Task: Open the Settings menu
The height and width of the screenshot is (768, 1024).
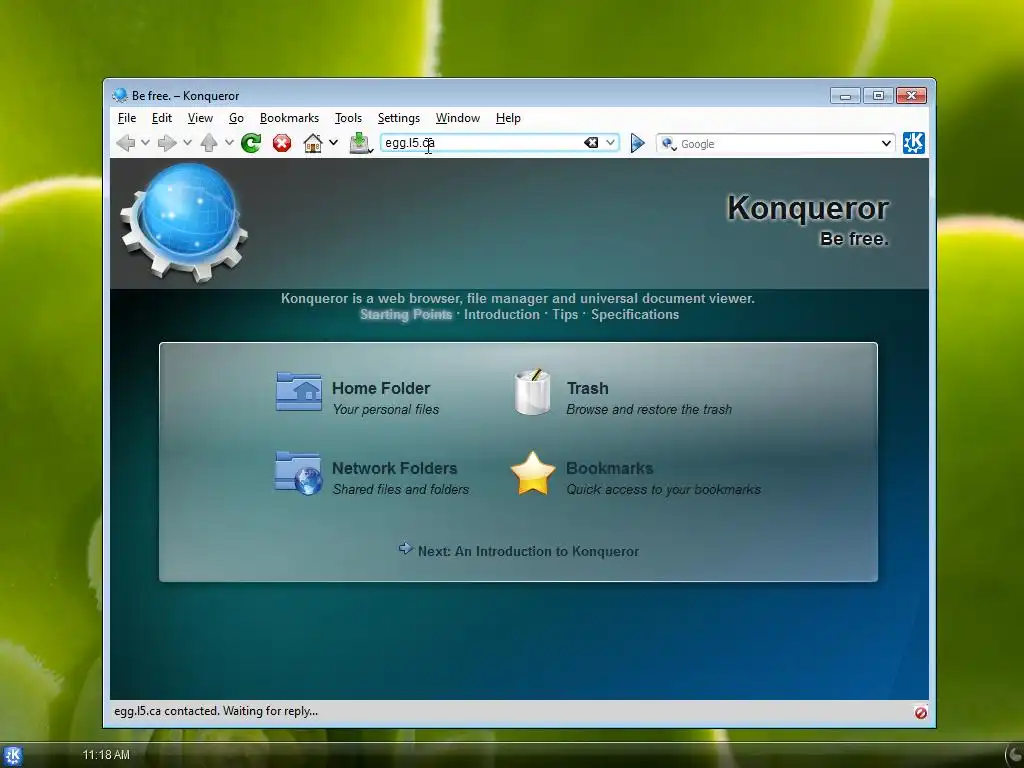Action: tap(398, 118)
